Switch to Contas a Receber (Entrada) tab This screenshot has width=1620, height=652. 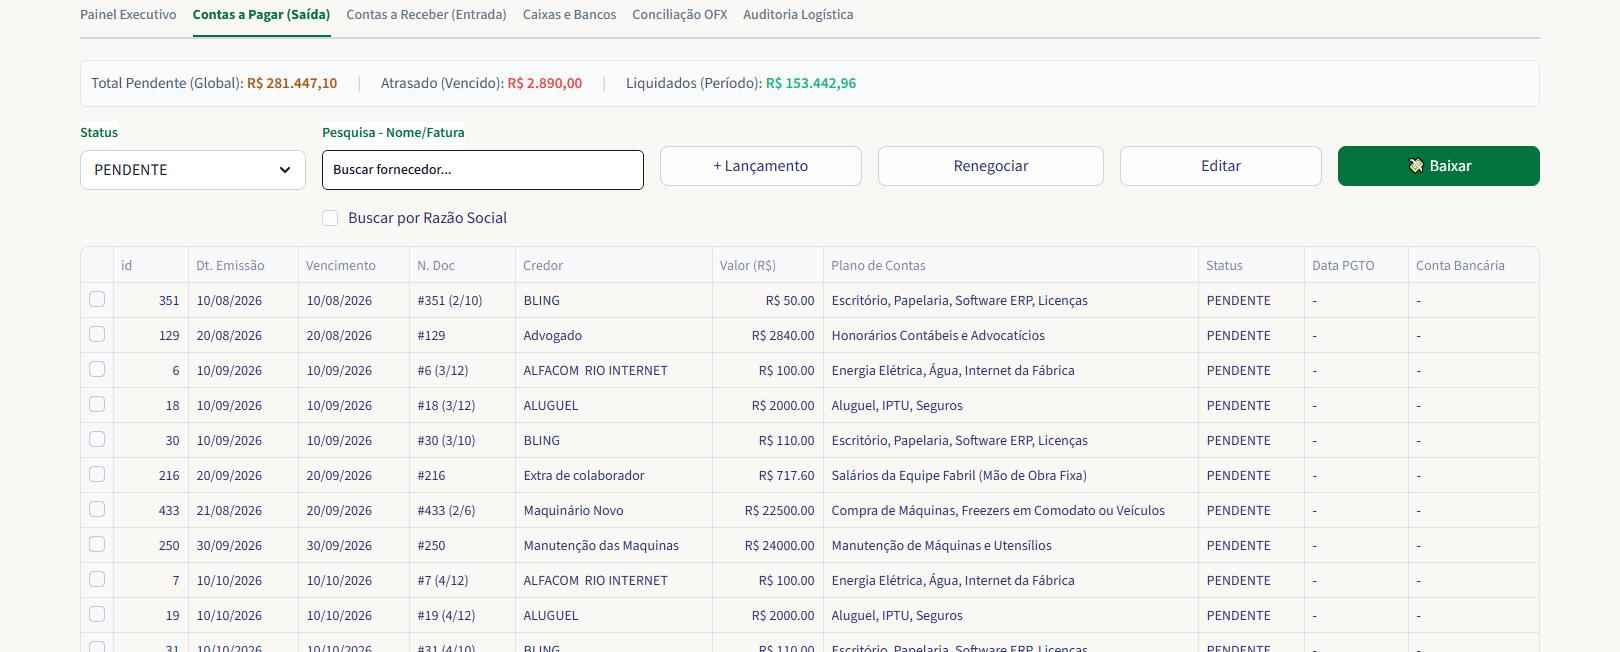(x=426, y=15)
